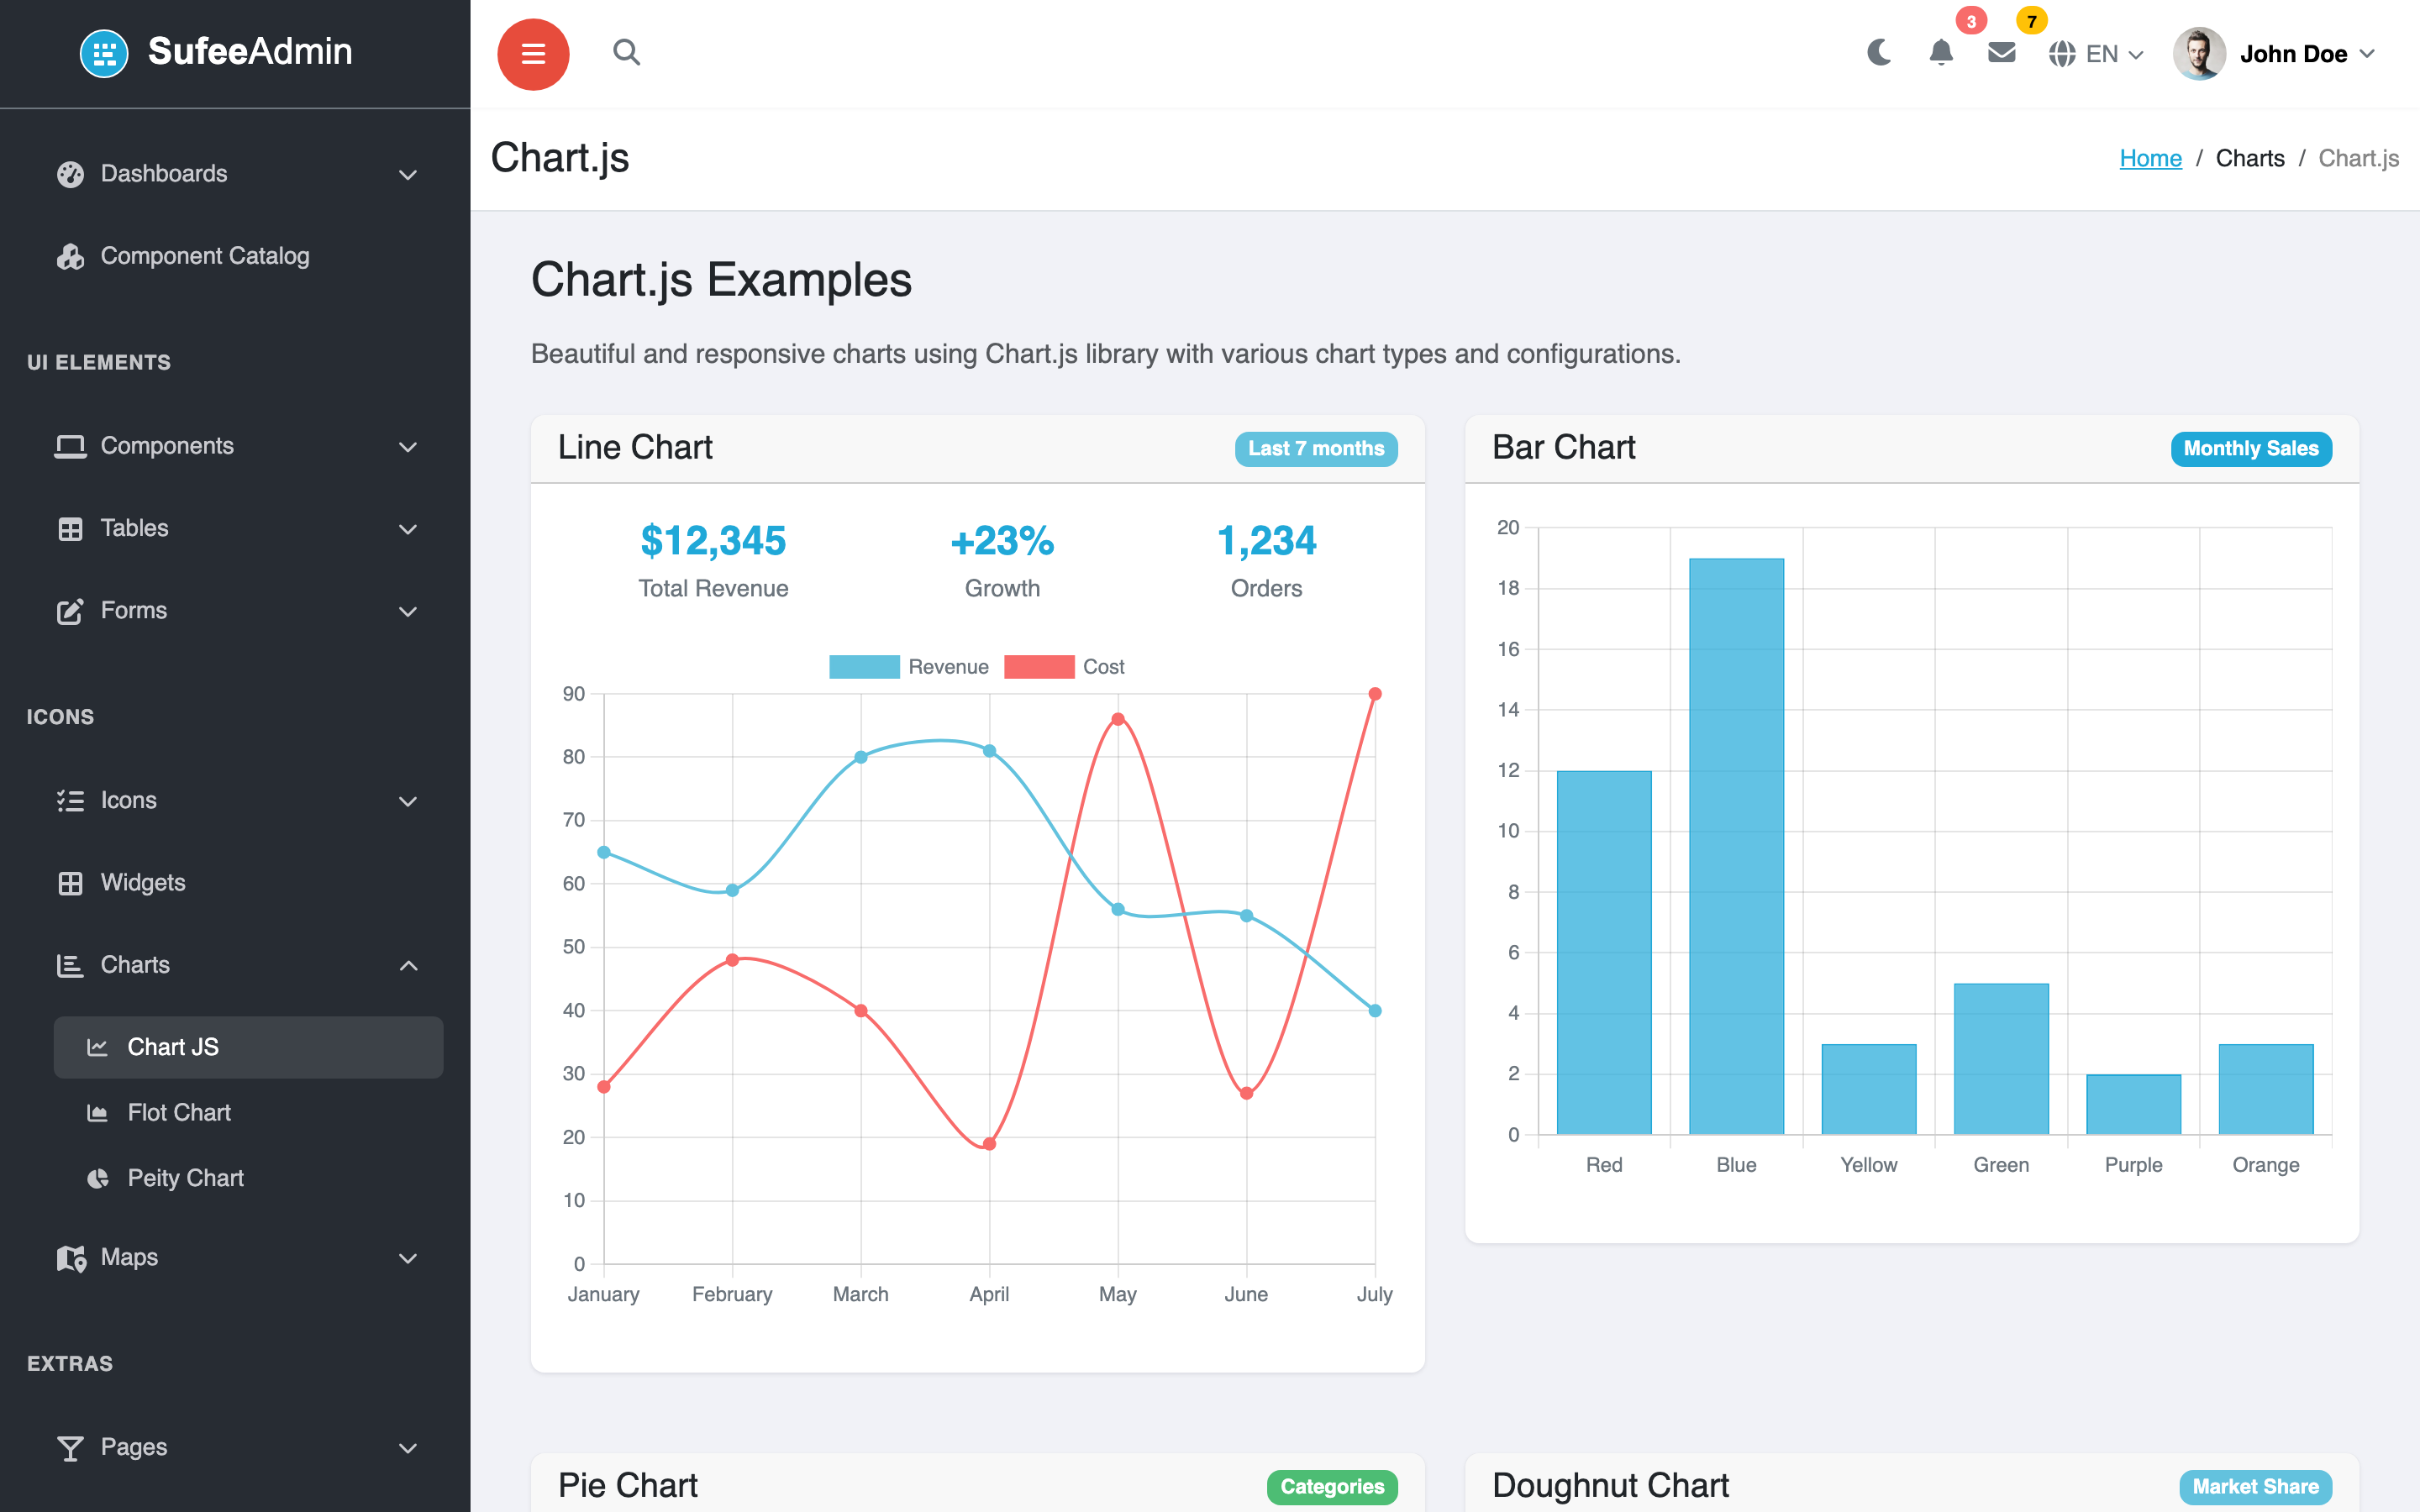
Task: Click the Pie Chart card title
Action: pyautogui.click(x=627, y=1486)
